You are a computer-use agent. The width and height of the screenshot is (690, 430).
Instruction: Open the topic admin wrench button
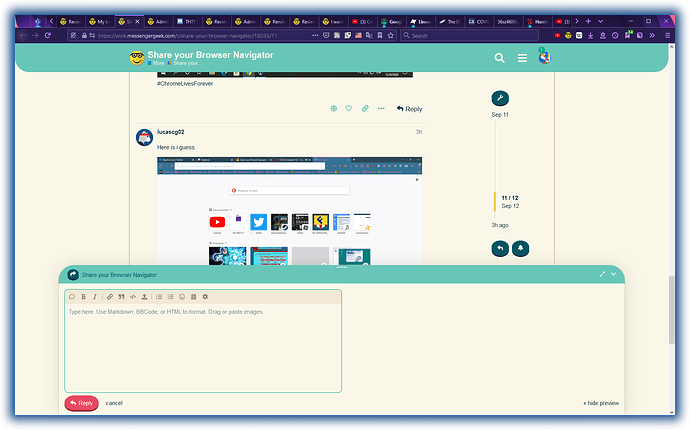point(500,98)
